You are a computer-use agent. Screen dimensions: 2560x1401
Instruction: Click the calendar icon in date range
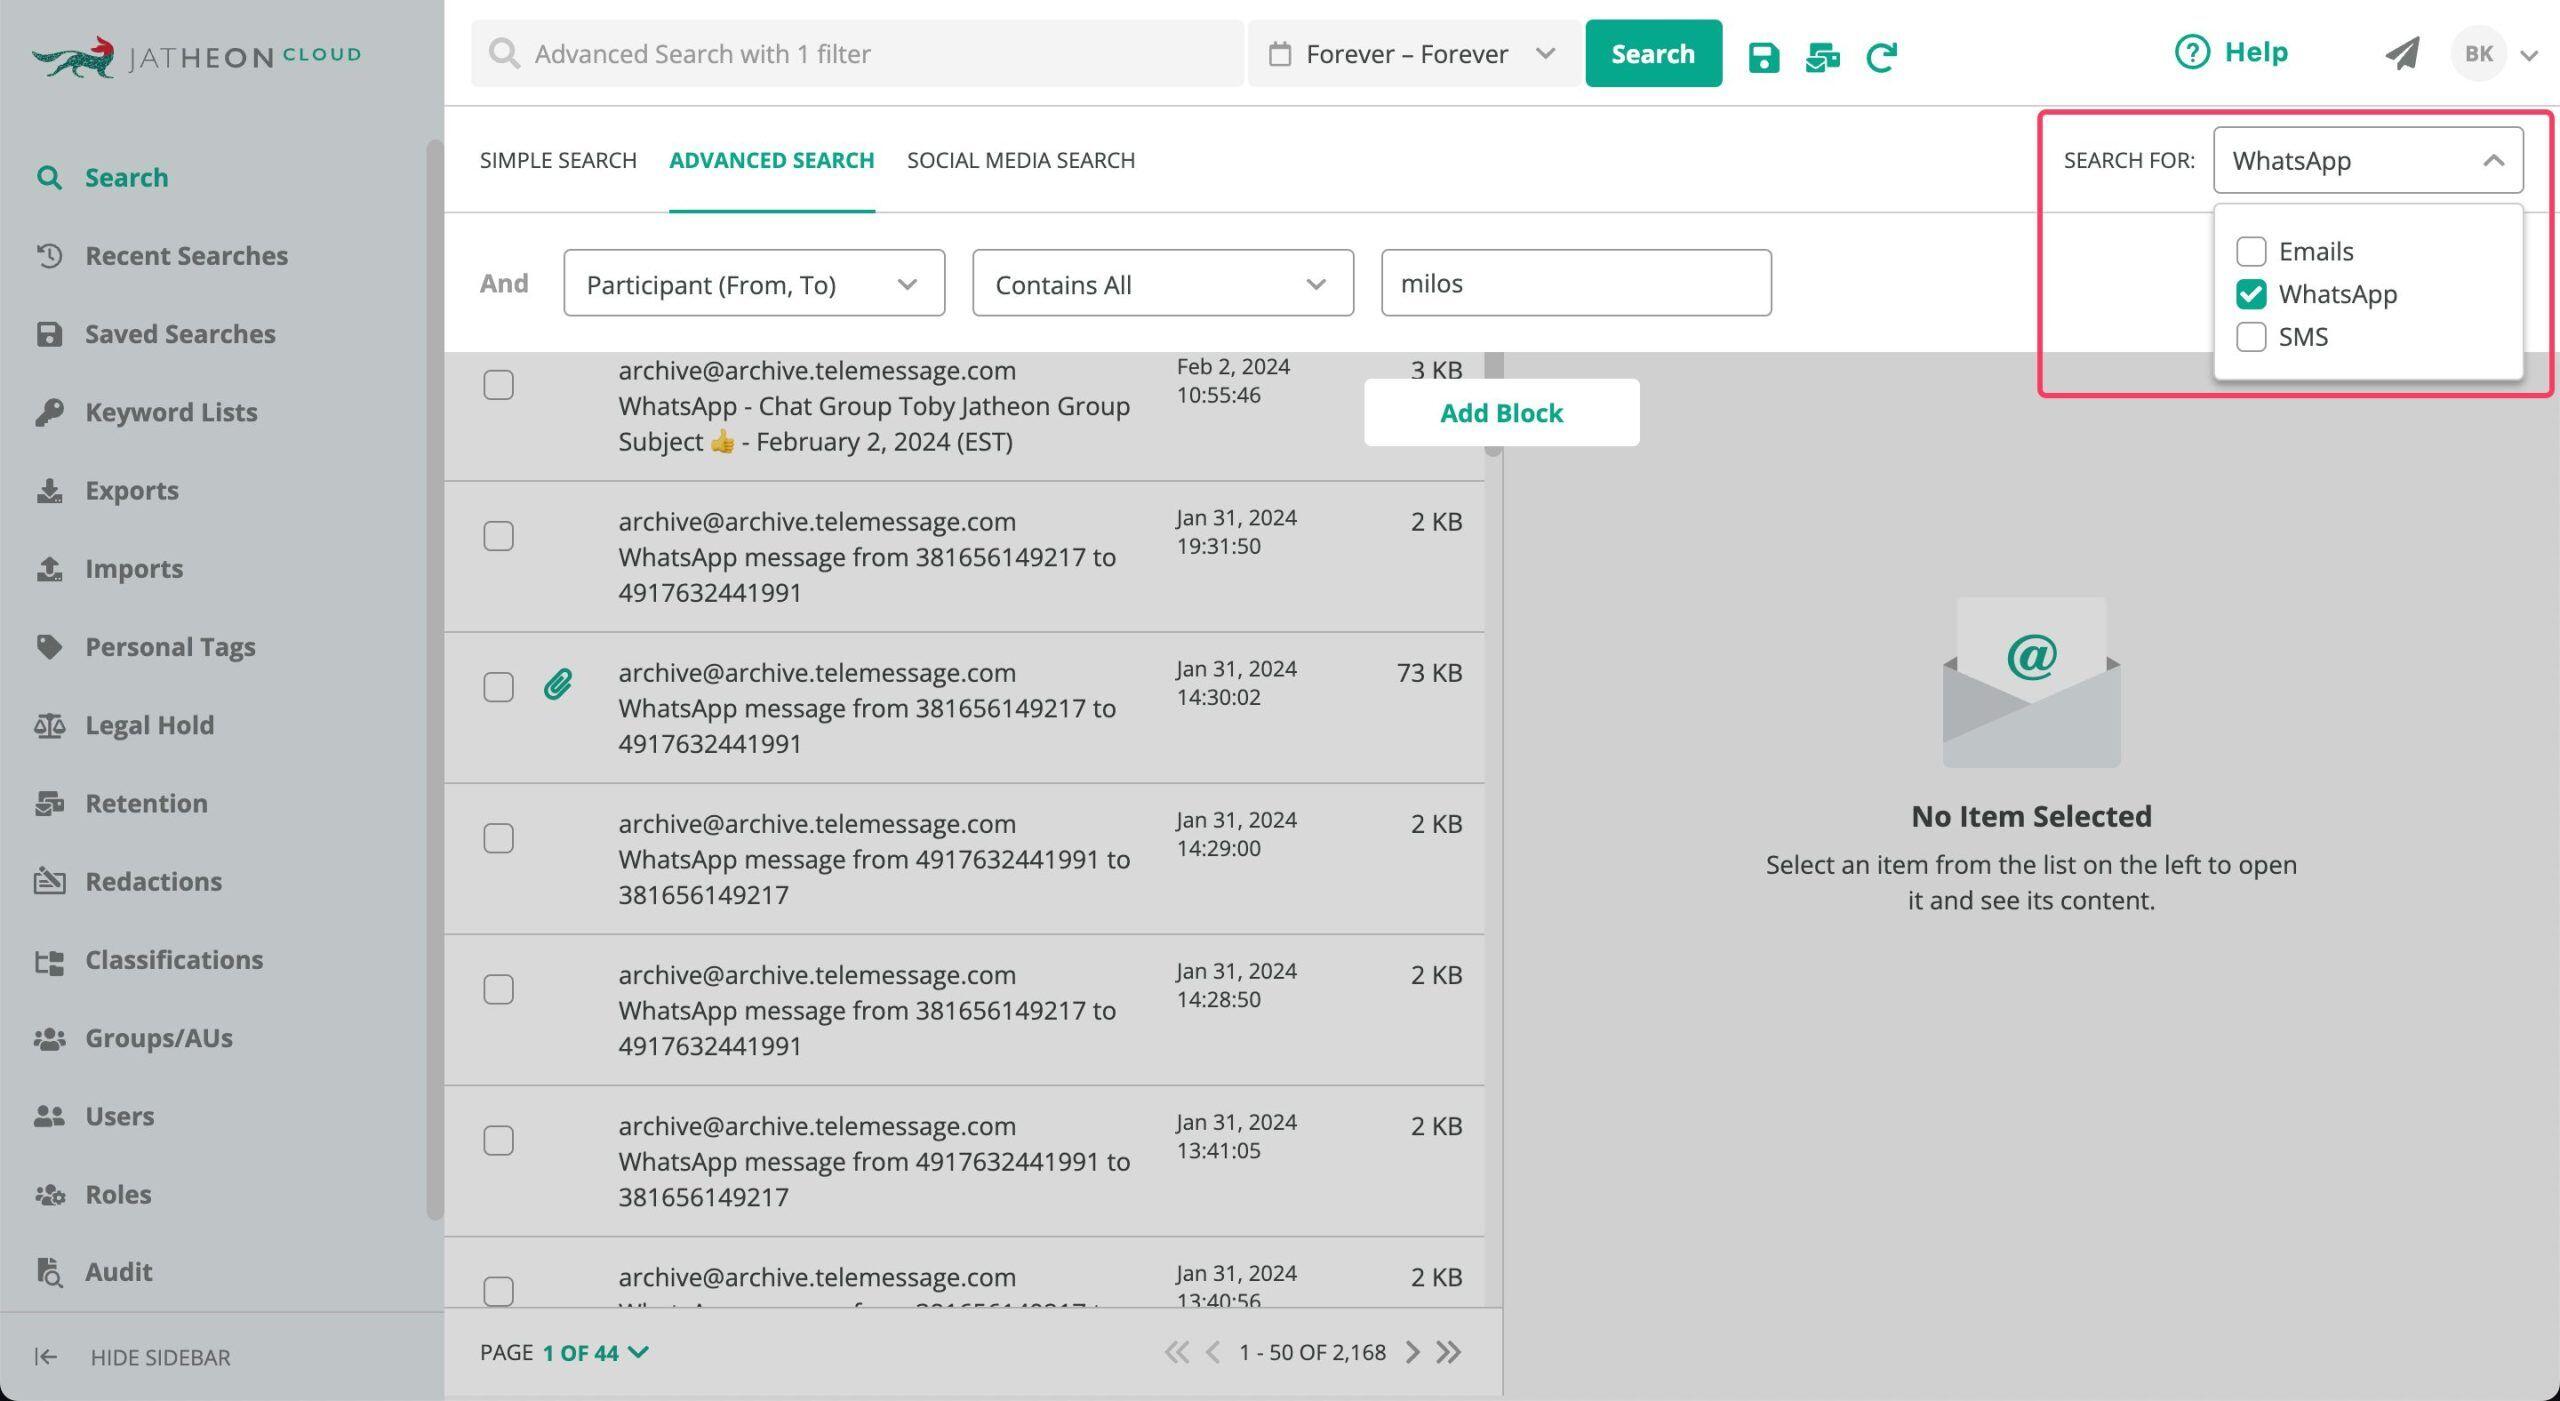(x=1279, y=54)
